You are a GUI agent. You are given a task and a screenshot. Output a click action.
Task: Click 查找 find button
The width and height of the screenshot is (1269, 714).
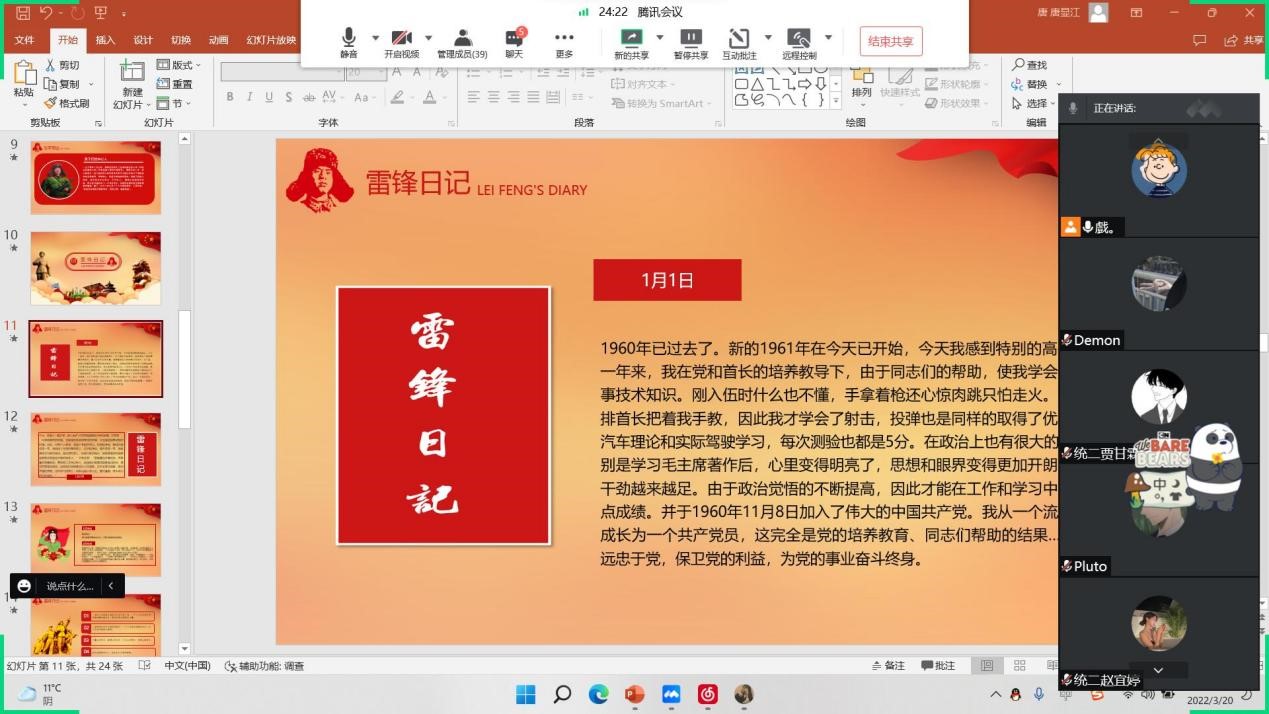1029,66
